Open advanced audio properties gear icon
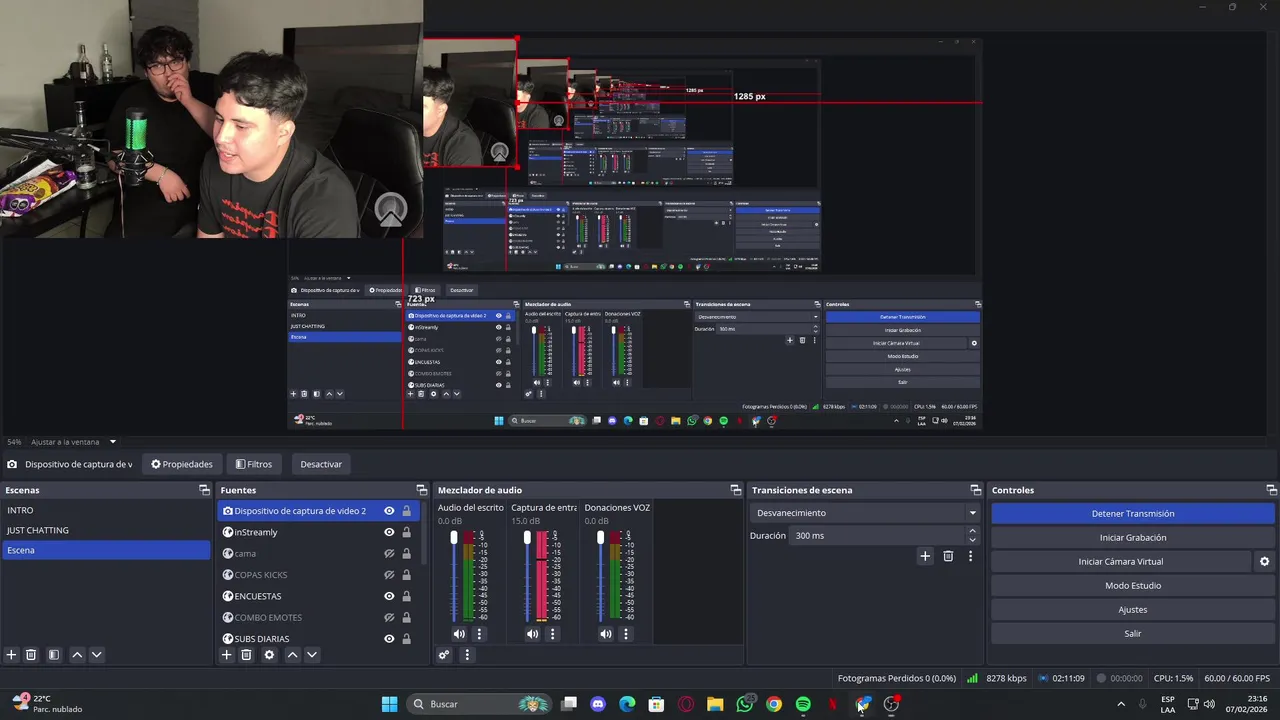The height and width of the screenshot is (720, 1280). click(444, 655)
